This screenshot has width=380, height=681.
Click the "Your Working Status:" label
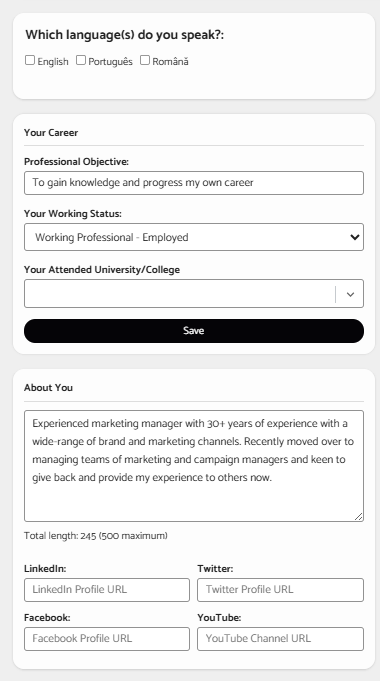pyautogui.click(x=73, y=214)
